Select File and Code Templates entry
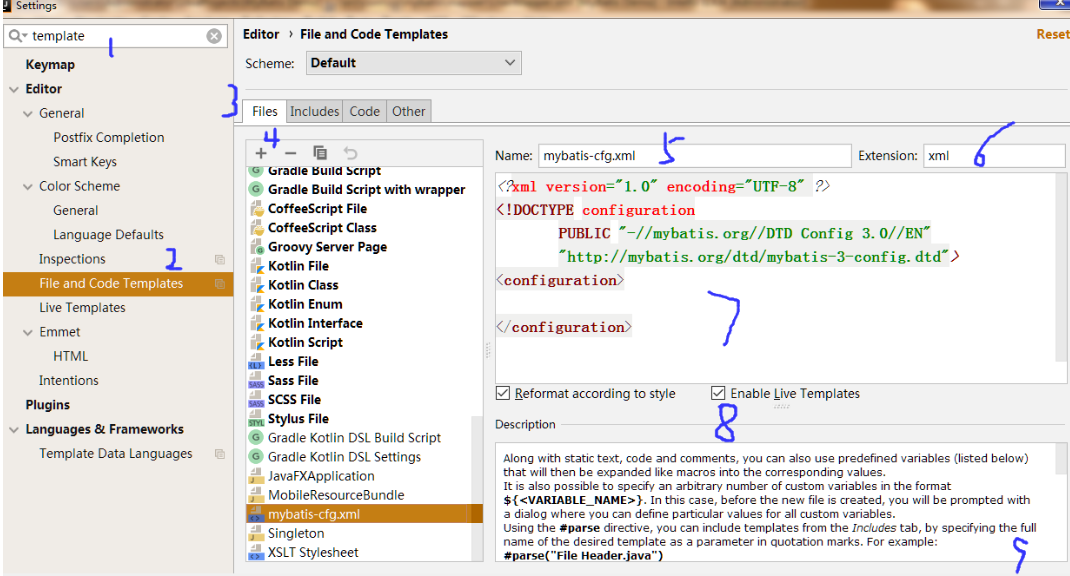Screen dimensions: 1070x576 tap(118, 283)
